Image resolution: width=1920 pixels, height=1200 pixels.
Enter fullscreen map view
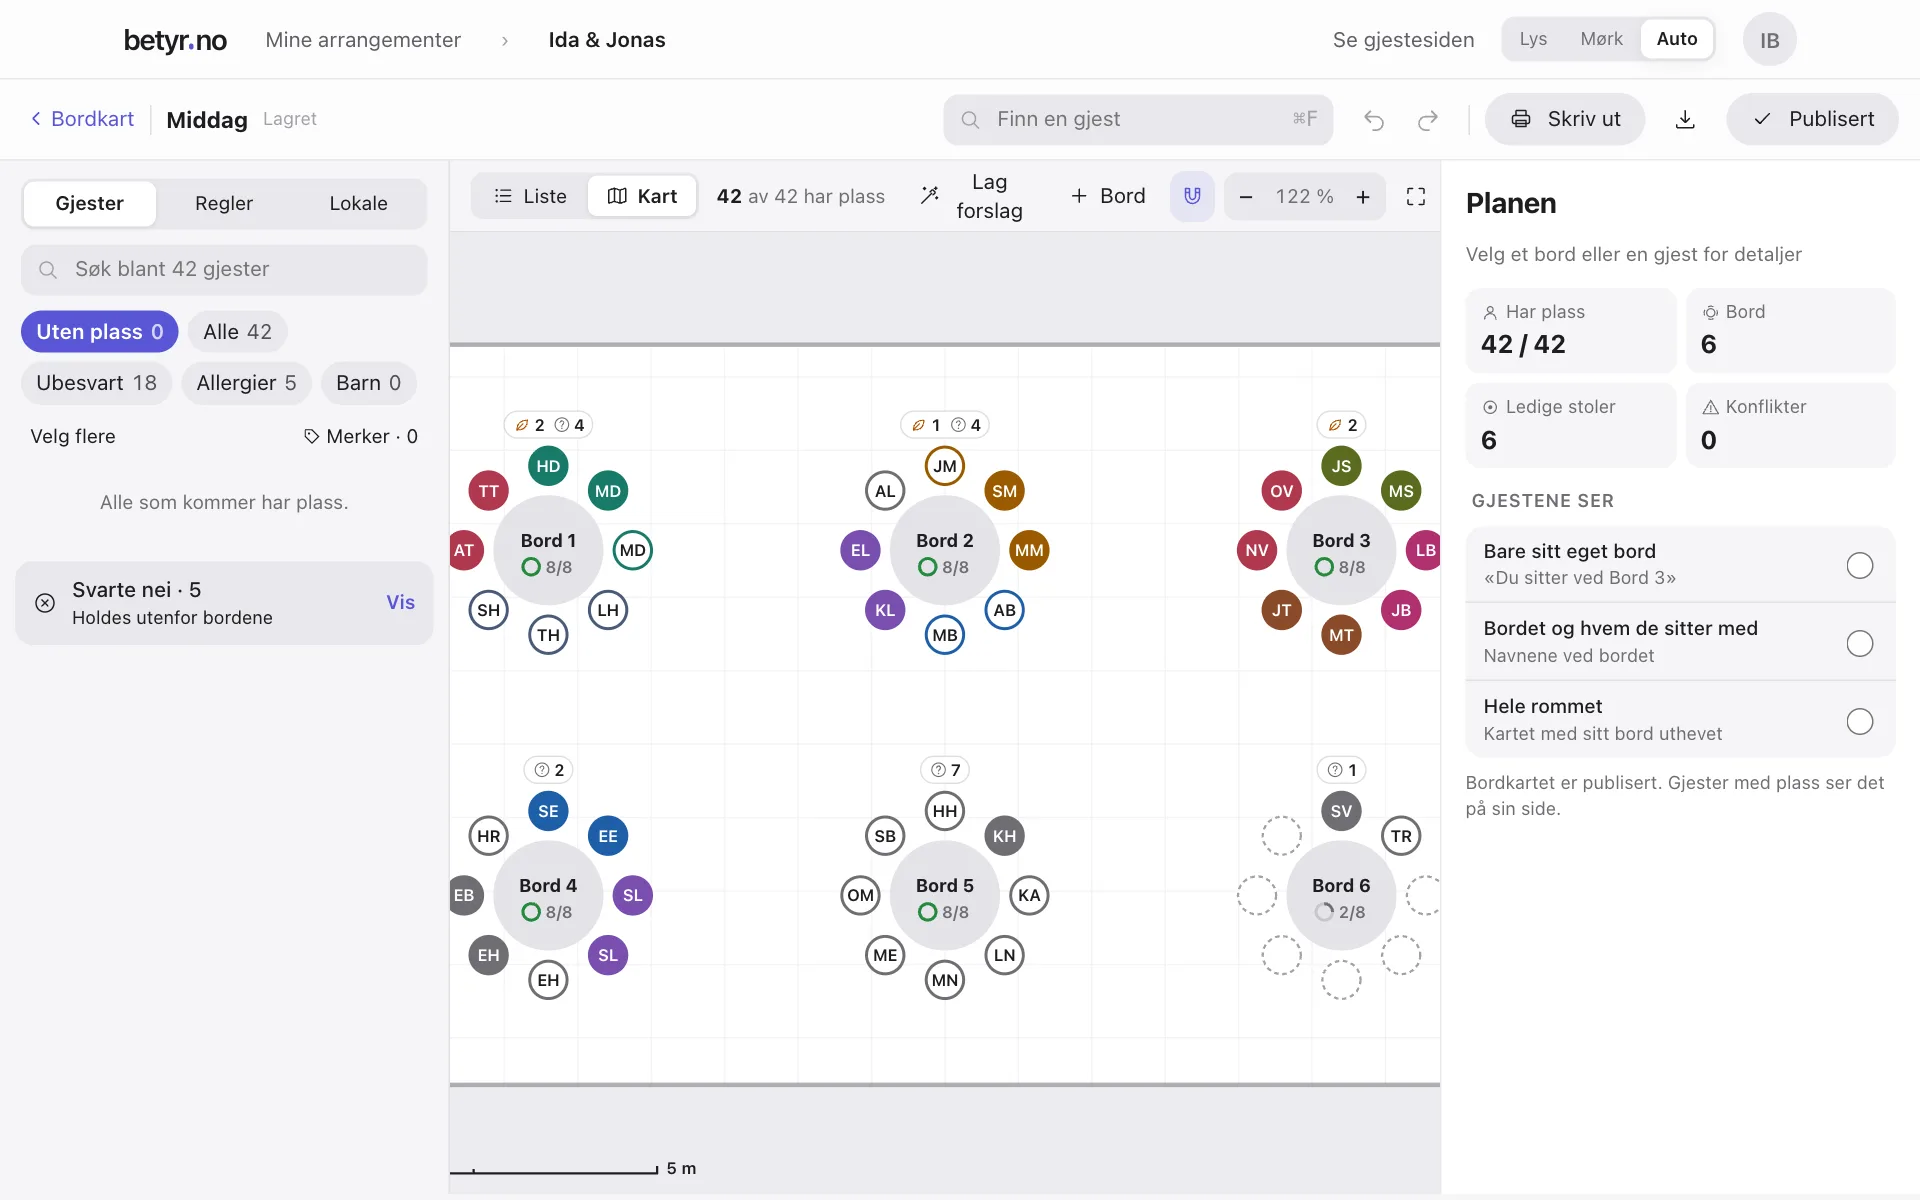pos(1416,197)
